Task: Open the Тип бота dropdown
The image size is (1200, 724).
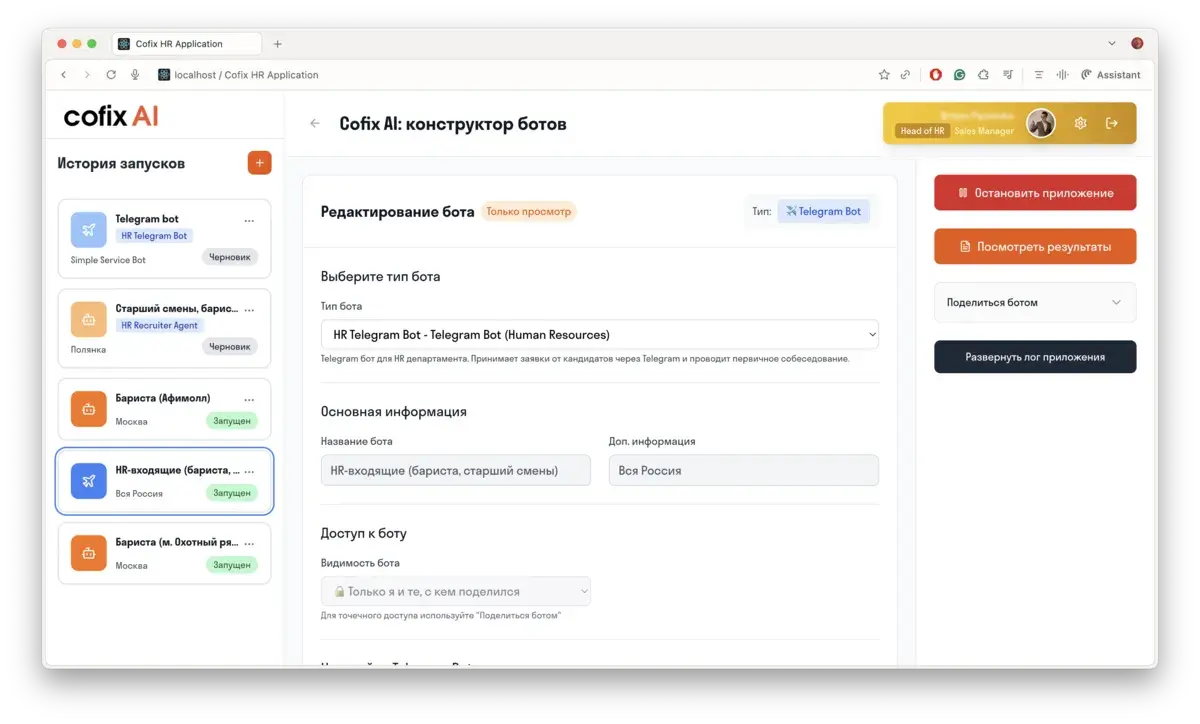Action: tap(600, 334)
